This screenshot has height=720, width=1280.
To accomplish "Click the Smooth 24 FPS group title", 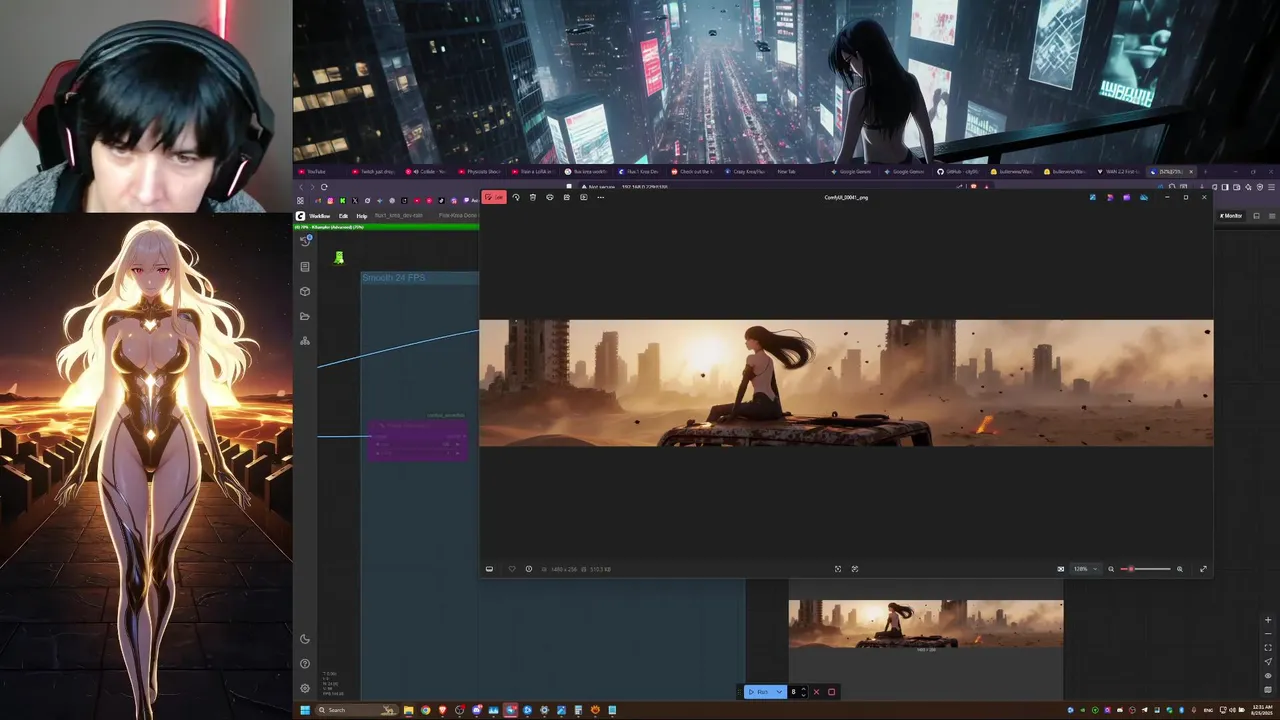I will tap(394, 278).
